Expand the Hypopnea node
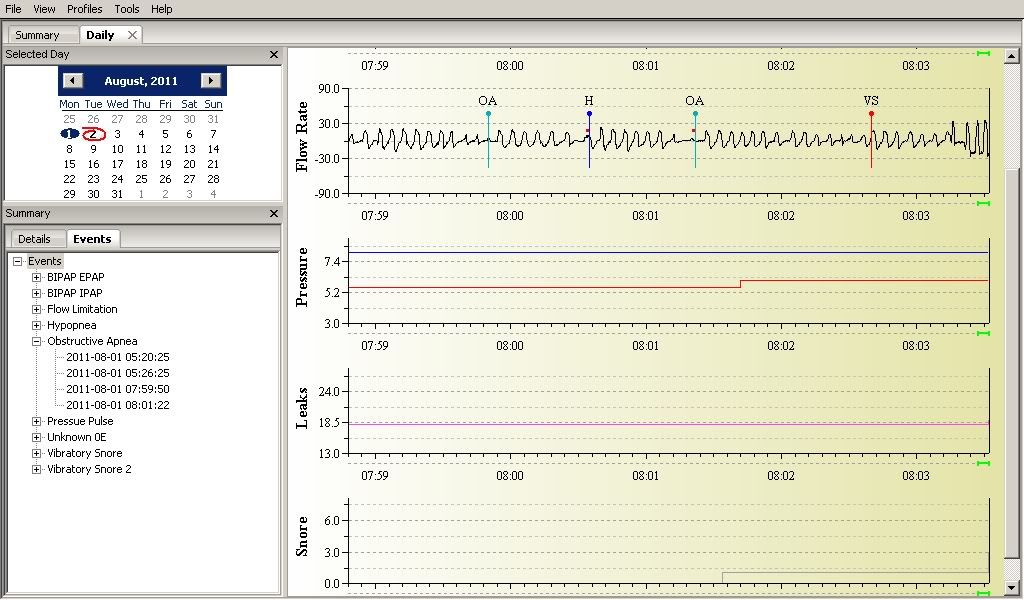The width and height of the screenshot is (1024, 600). 37,325
